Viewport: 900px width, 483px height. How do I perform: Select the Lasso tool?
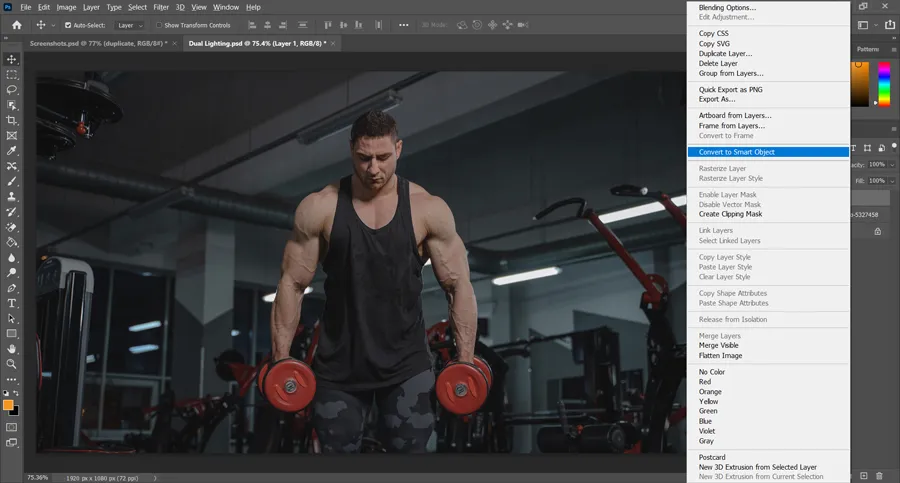coord(12,90)
